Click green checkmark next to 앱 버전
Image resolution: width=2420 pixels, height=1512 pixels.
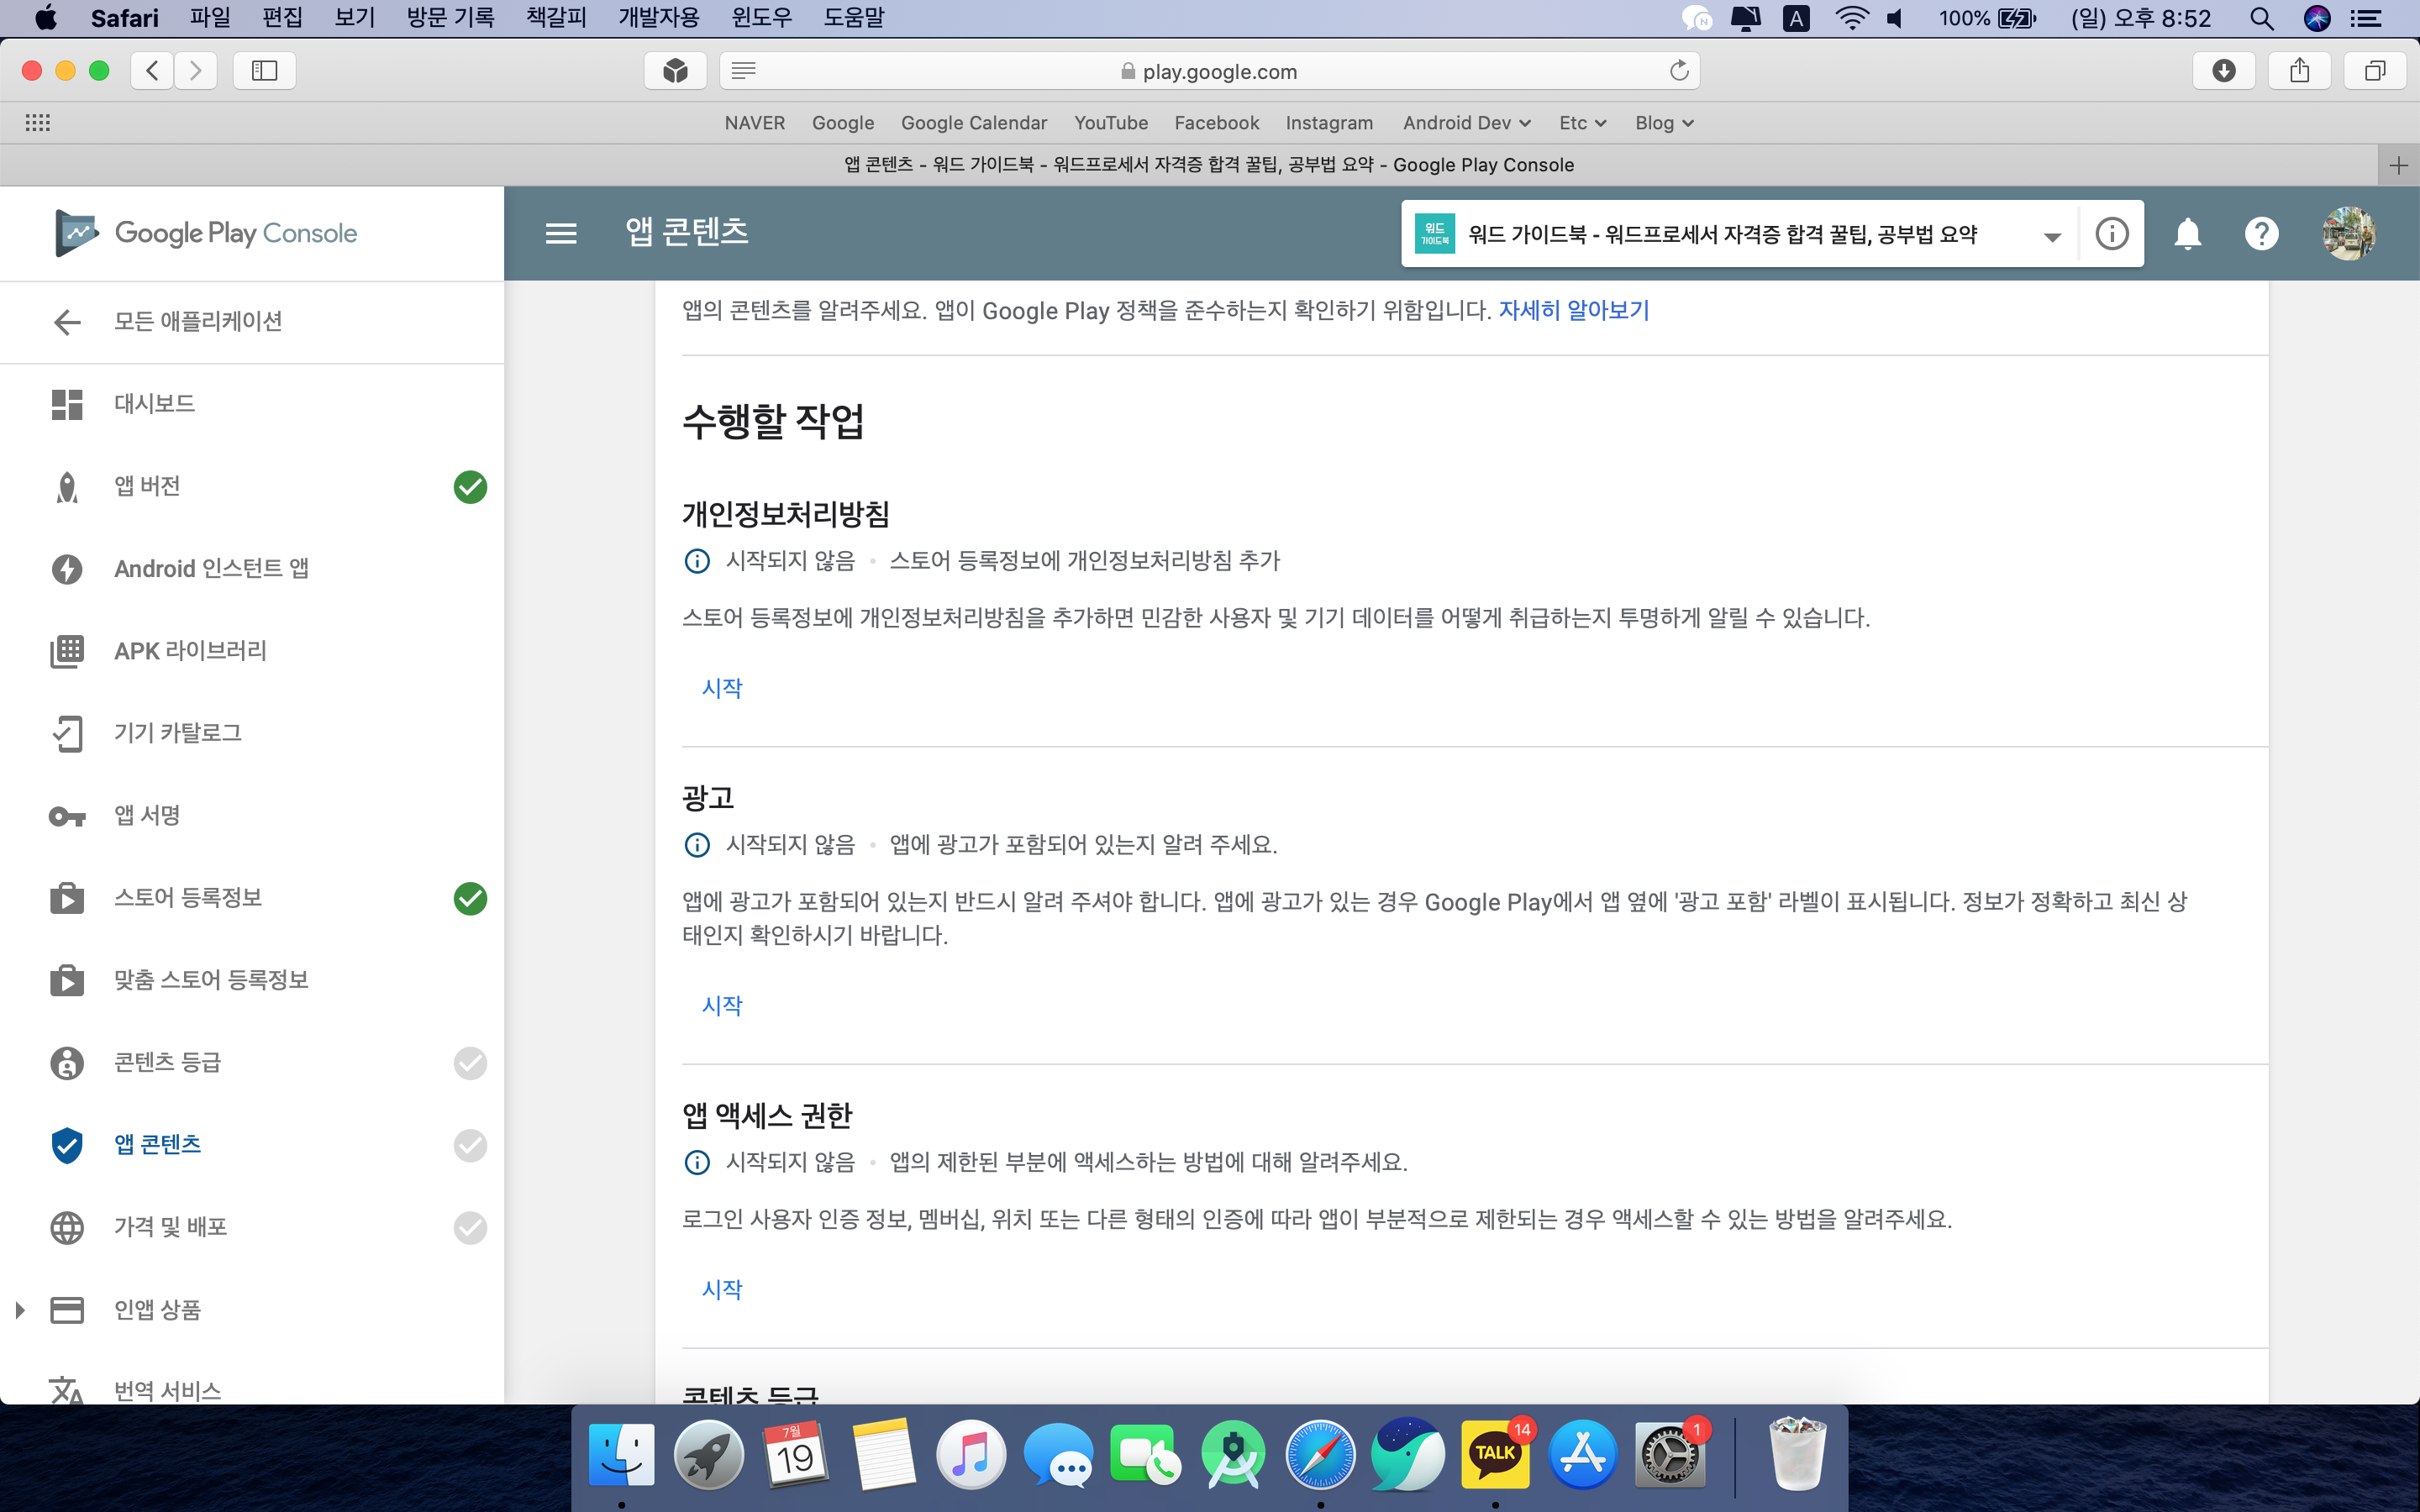tap(470, 487)
